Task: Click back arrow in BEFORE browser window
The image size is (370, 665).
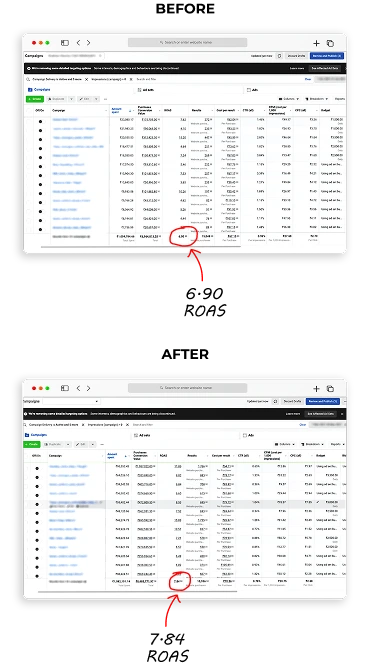Action: (x=78, y=43)
